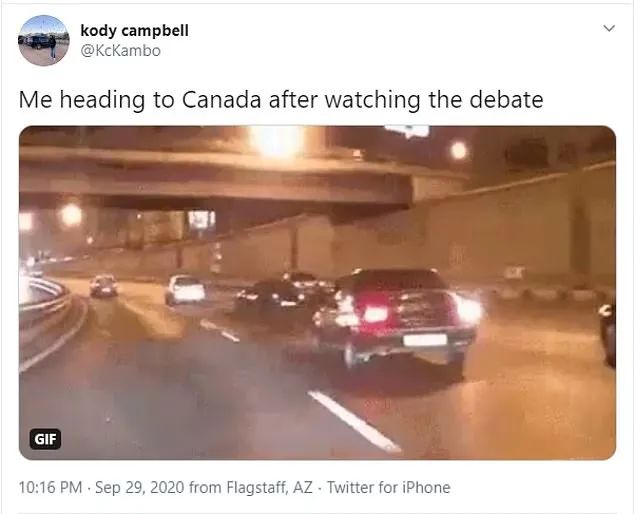Click the white car in the GIF

pyautogui.click(x=185, y=290)
